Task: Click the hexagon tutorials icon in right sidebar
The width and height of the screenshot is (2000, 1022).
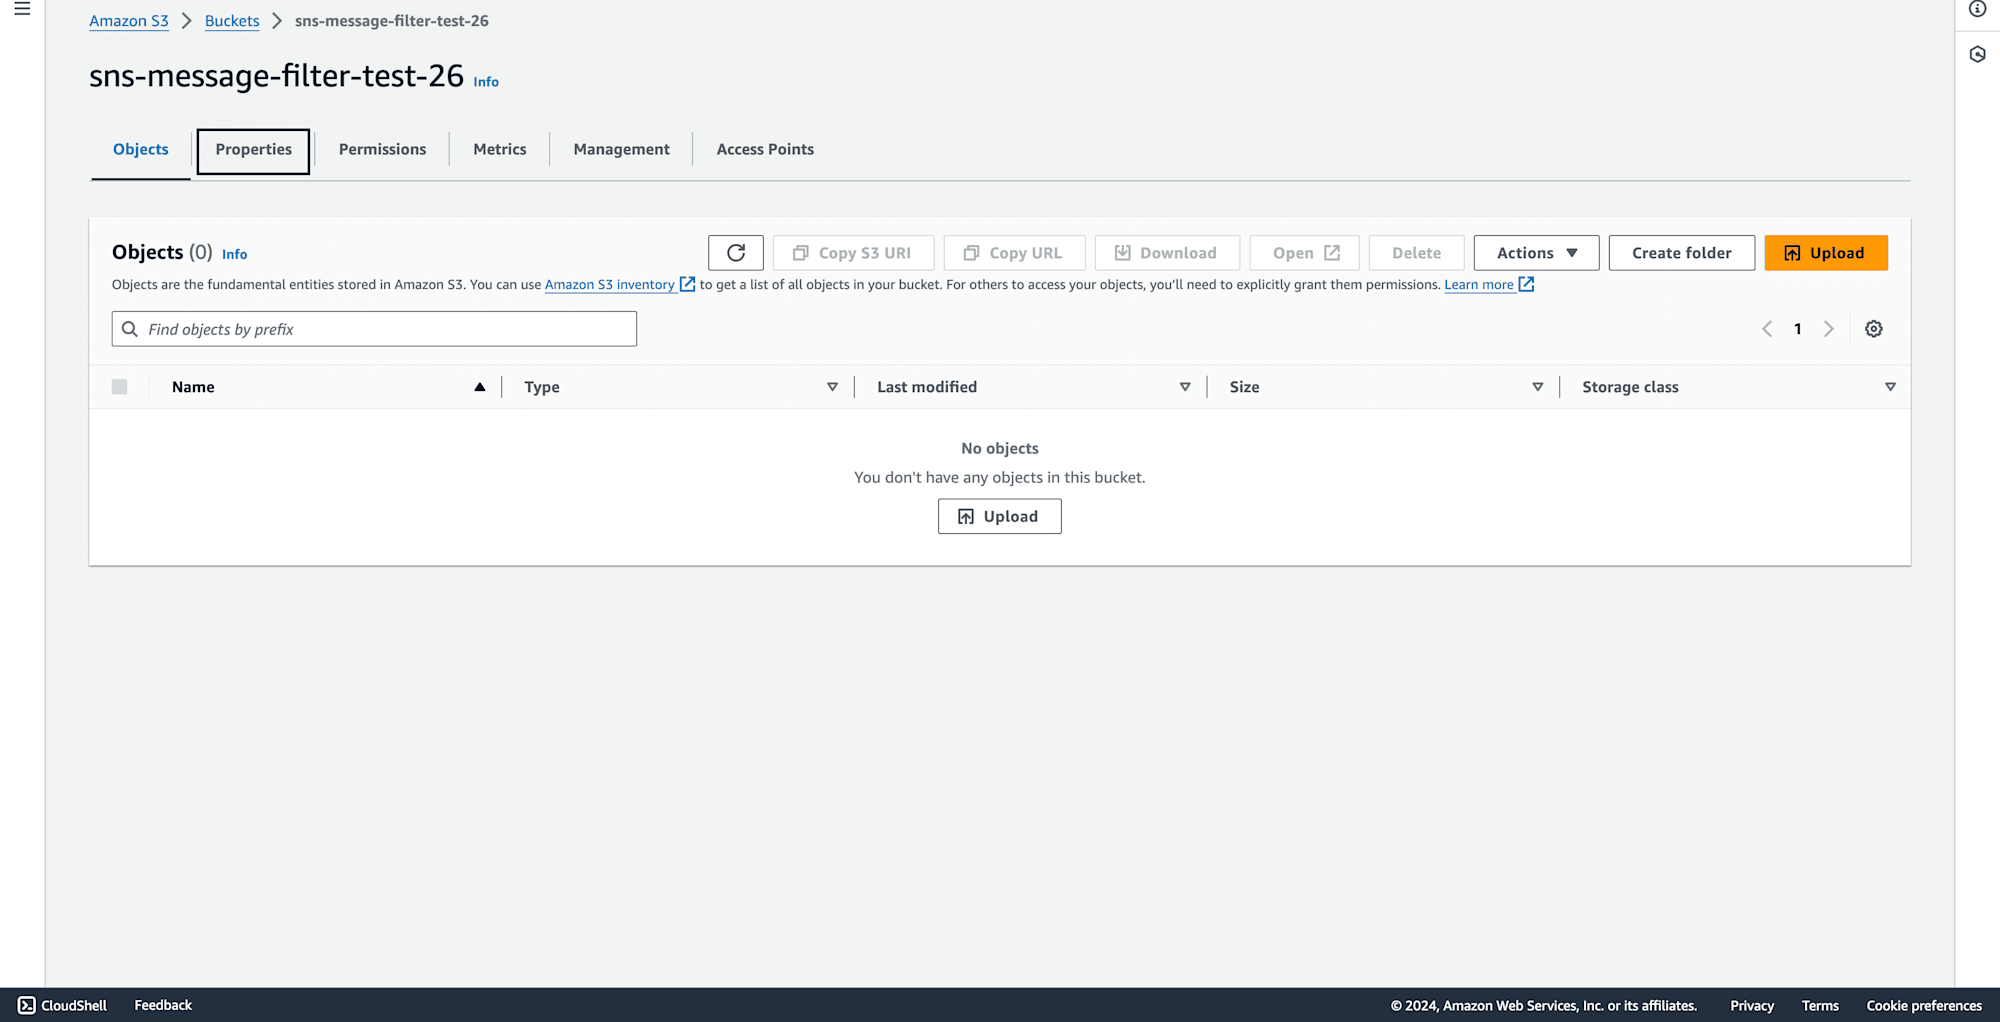Action: (1978, 54)
